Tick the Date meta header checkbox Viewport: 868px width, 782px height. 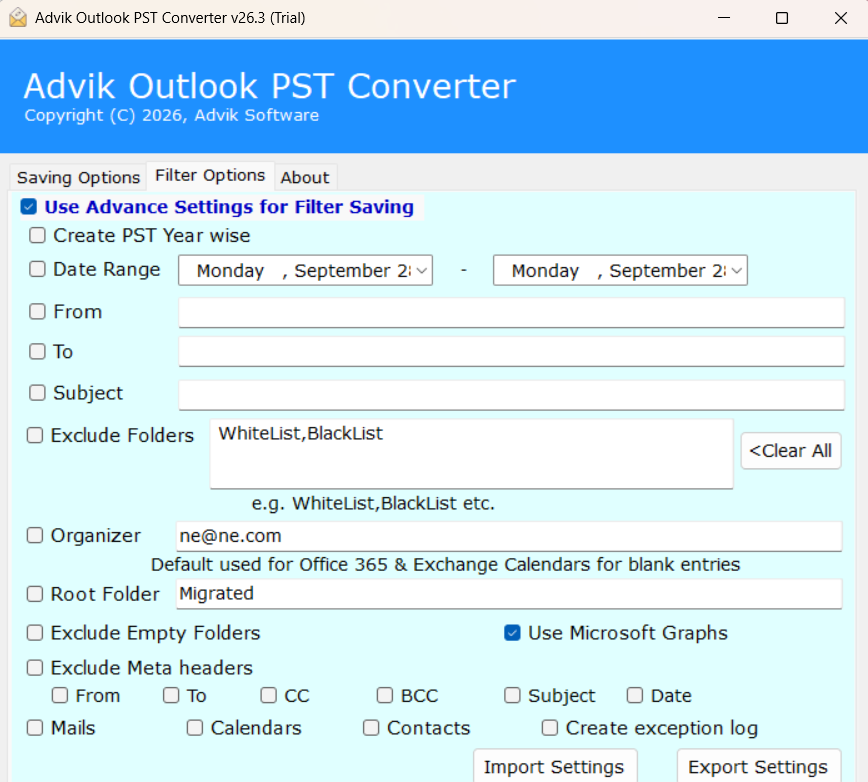coord(634,696)
